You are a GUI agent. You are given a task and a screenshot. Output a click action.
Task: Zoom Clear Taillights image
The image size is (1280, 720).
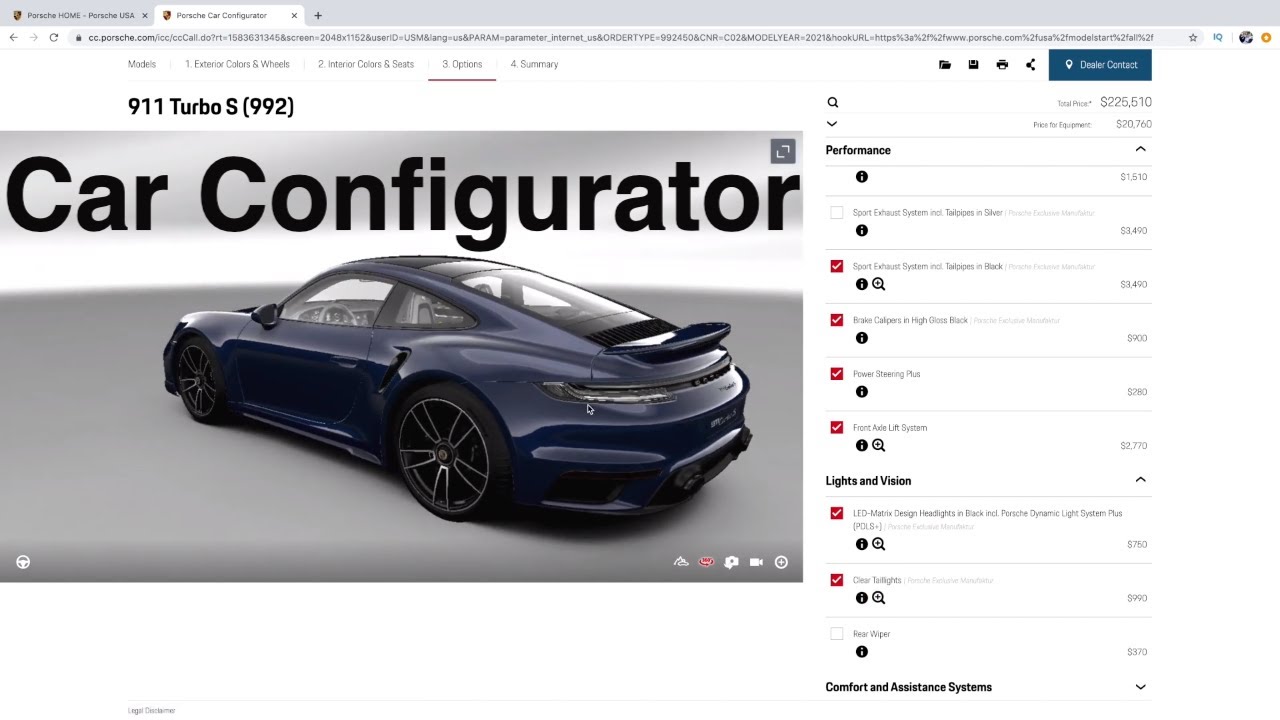(x=879, y=598)
